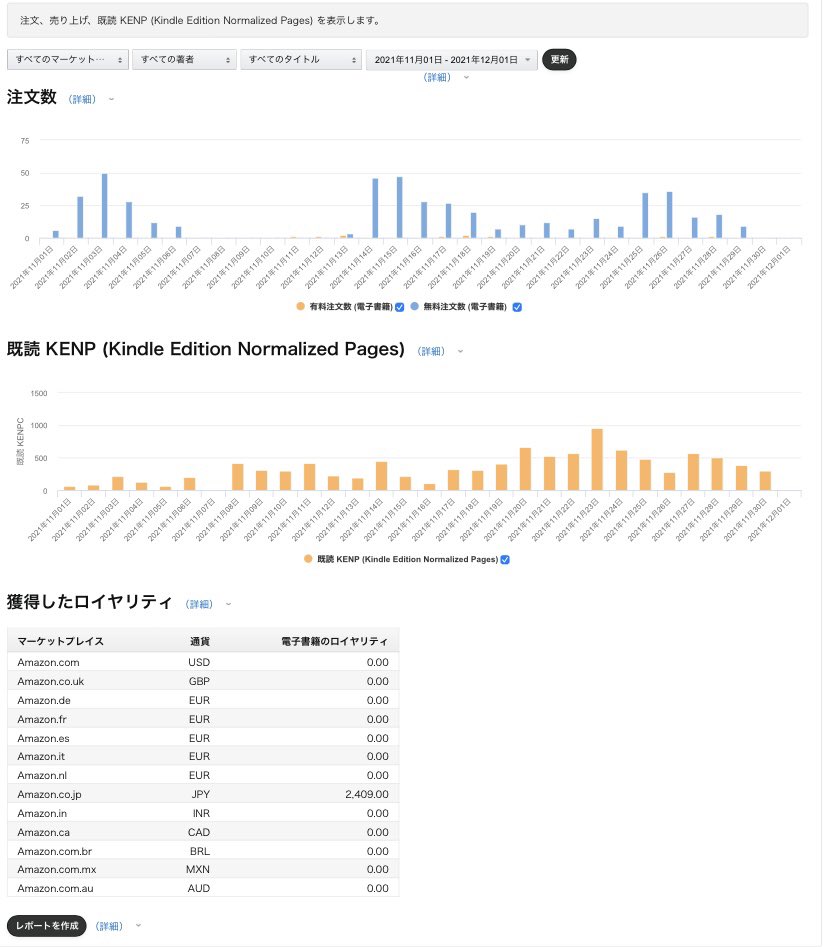Select Amazon.co.jp marketplace cell

coord(50,794)
